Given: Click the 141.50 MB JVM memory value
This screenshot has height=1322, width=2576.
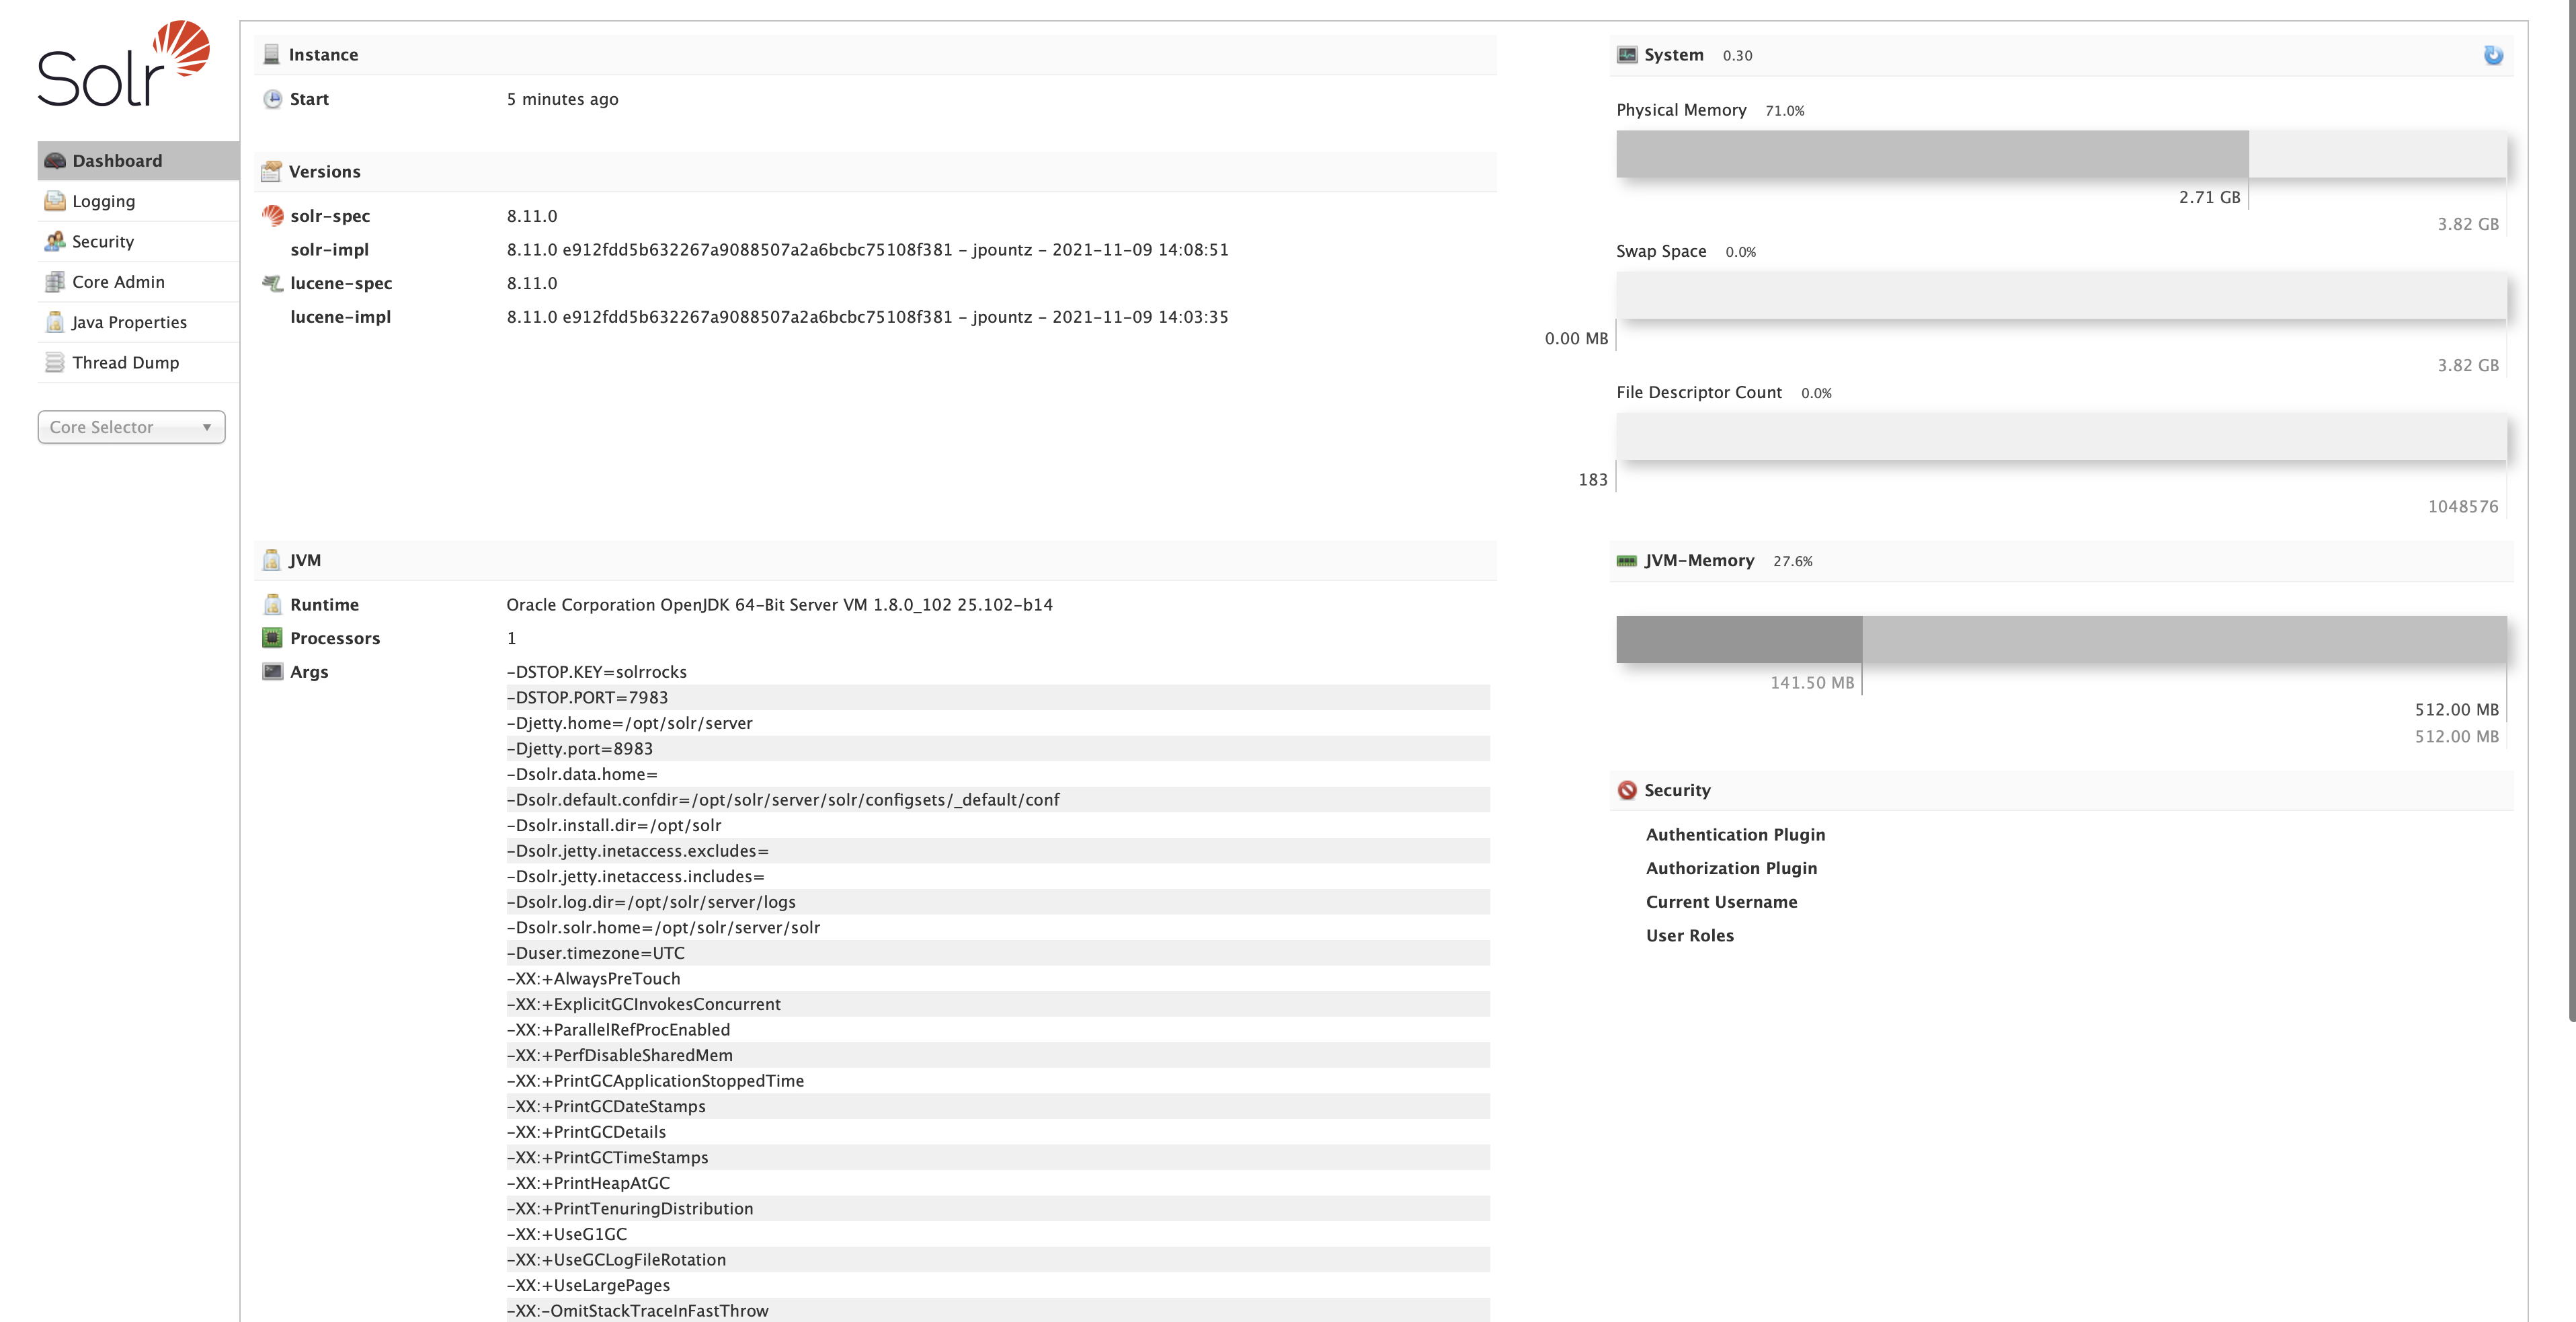Looking at the screenshot, I should (x=1812, y=682).
